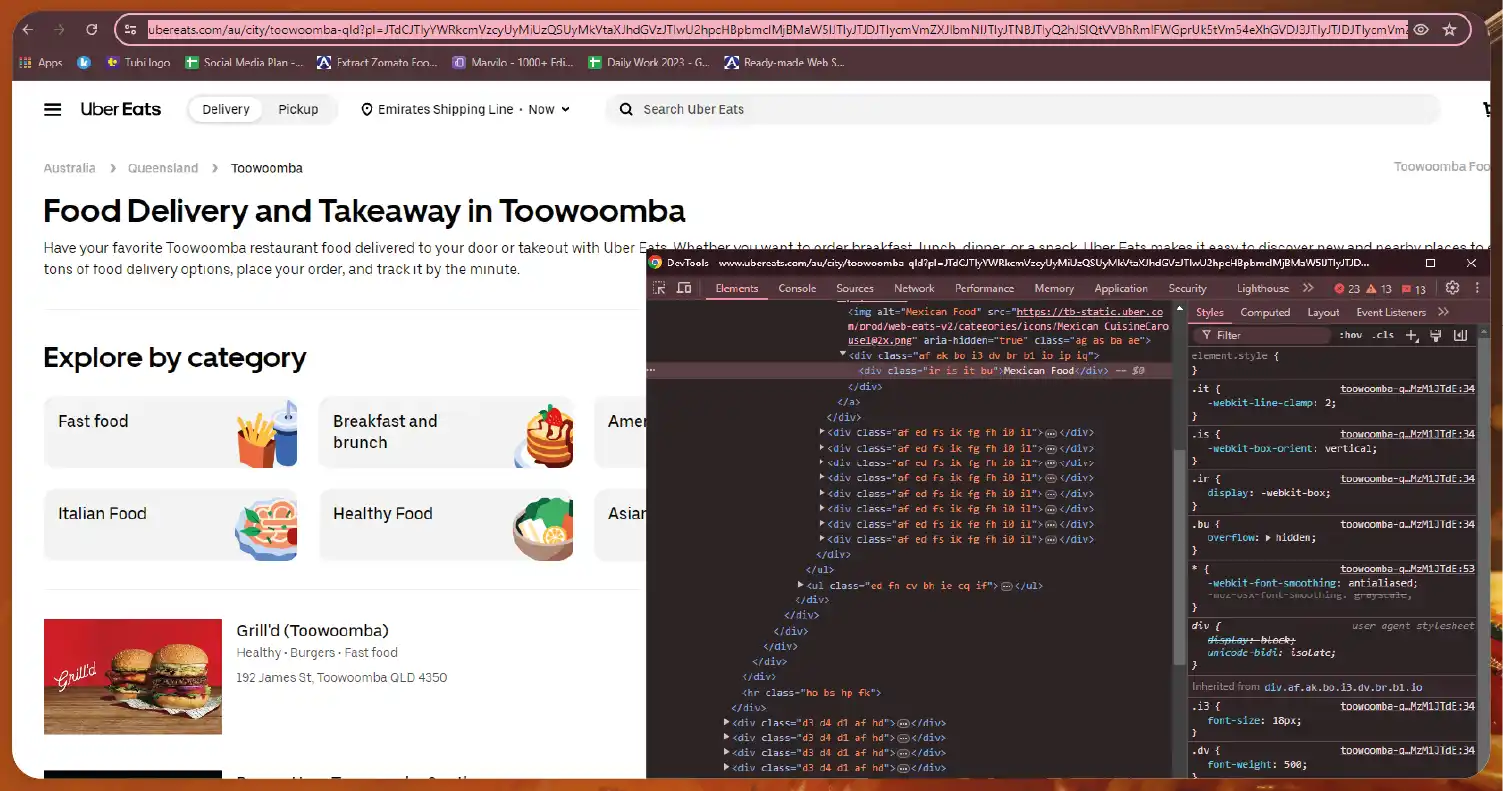
Task: Open the Grill'd (Toowoomba) restaurant link
Action: (x=312, y=630)
